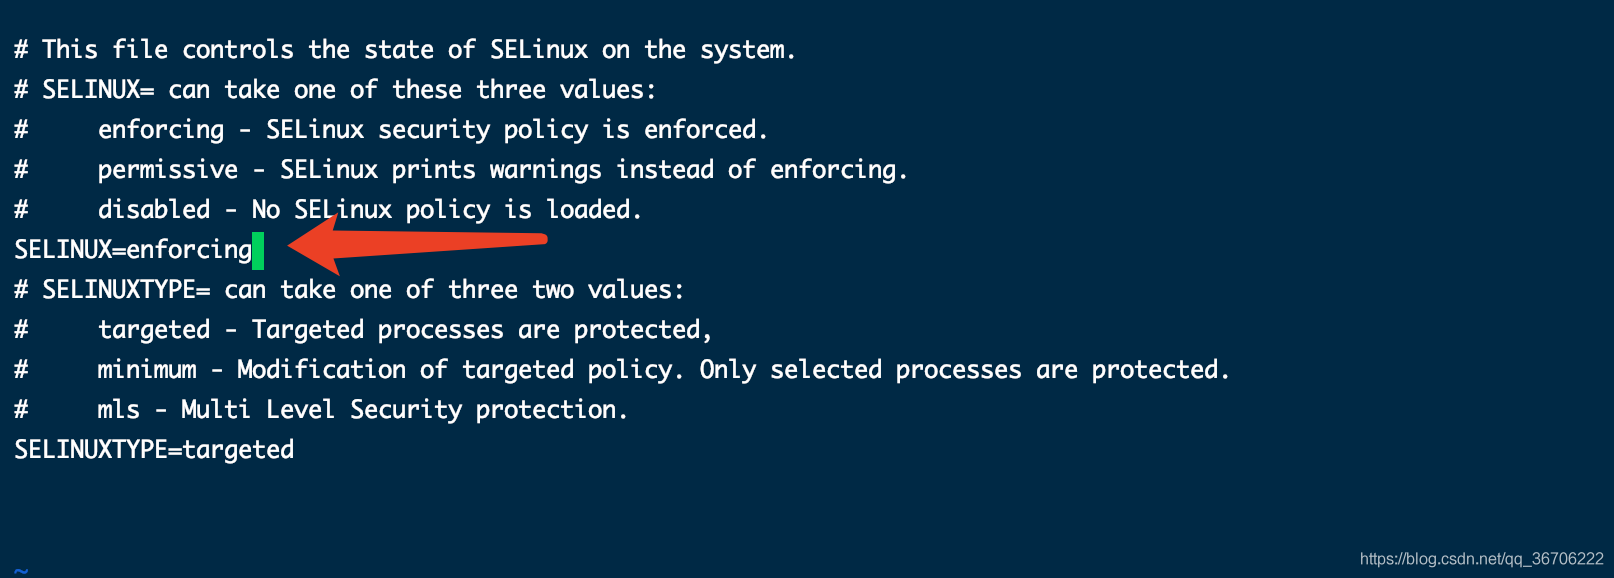This screenshot has height=578, width=1614.
Task: Click the 'enforcing - SELinux security policy' comment
Action: 391,130
